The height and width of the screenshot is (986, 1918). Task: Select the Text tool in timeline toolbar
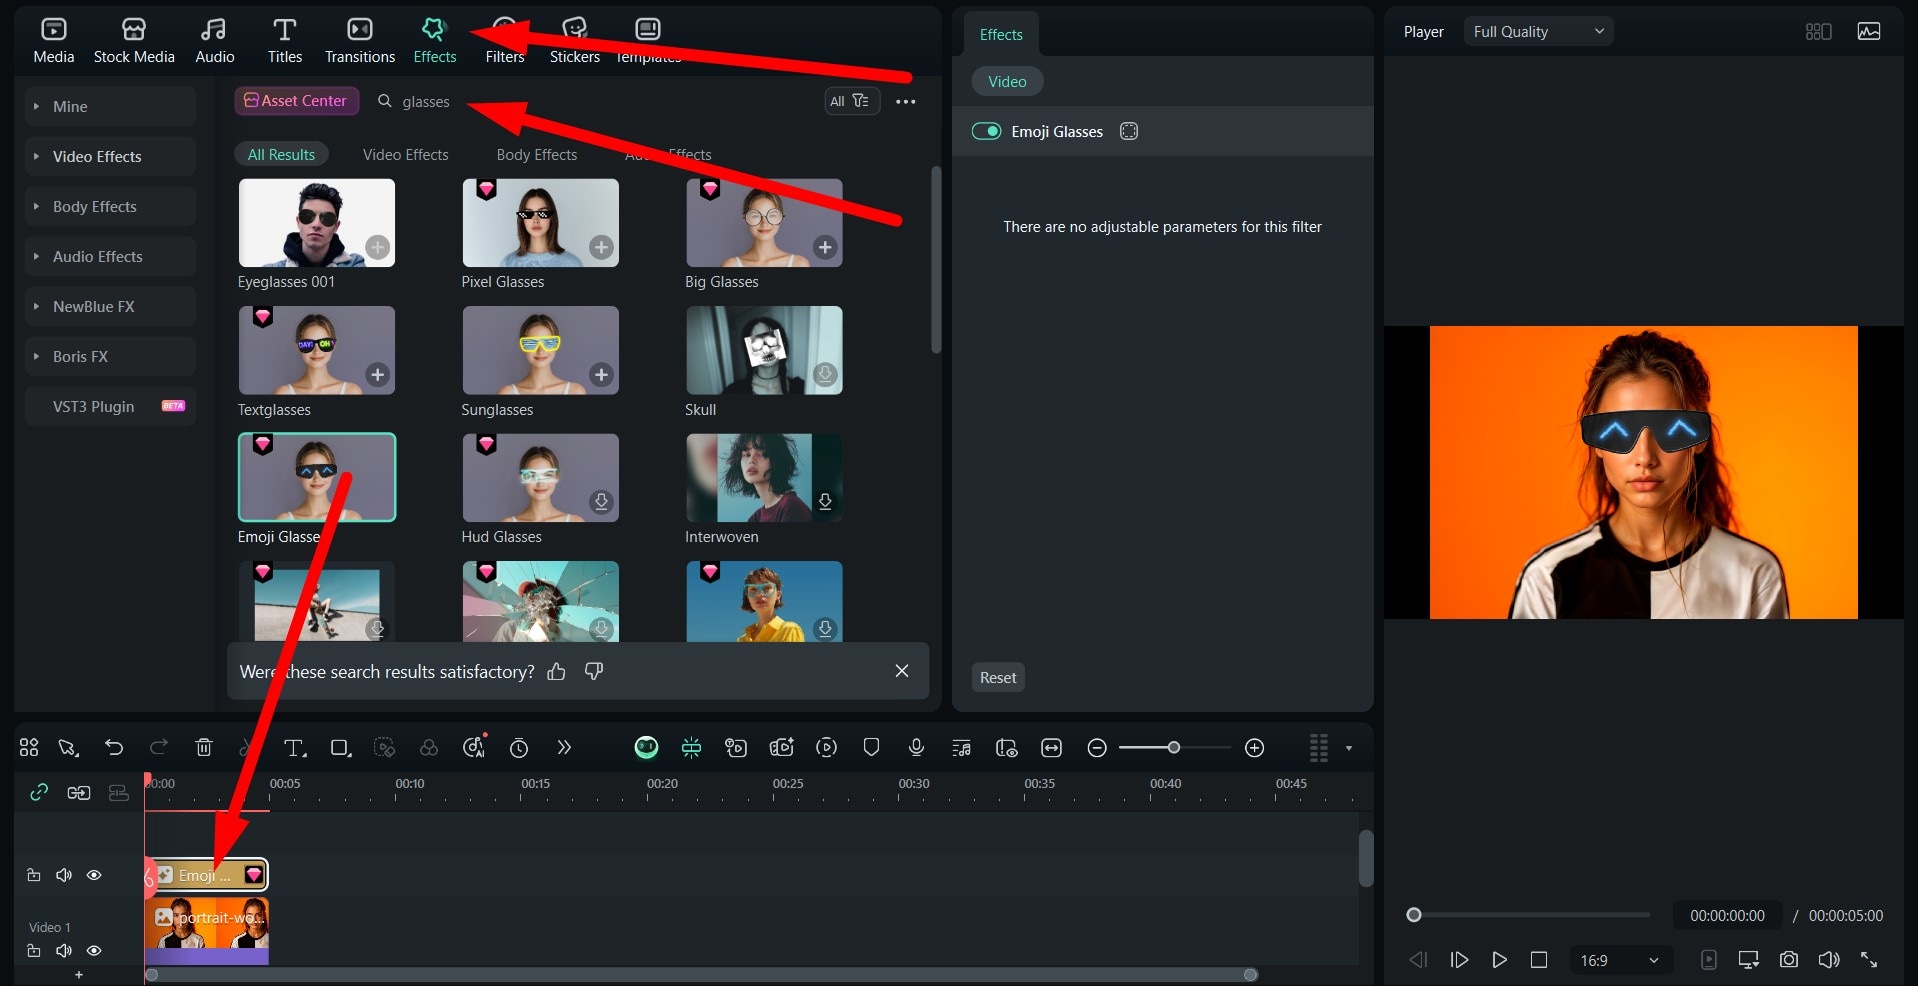click(x=295, y=747)
